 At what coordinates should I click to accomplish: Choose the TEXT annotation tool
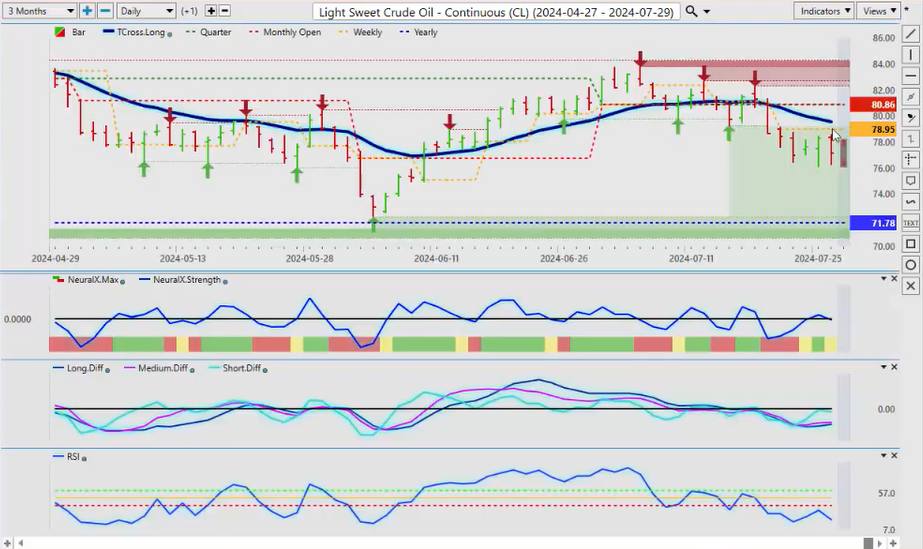[910, 222]
